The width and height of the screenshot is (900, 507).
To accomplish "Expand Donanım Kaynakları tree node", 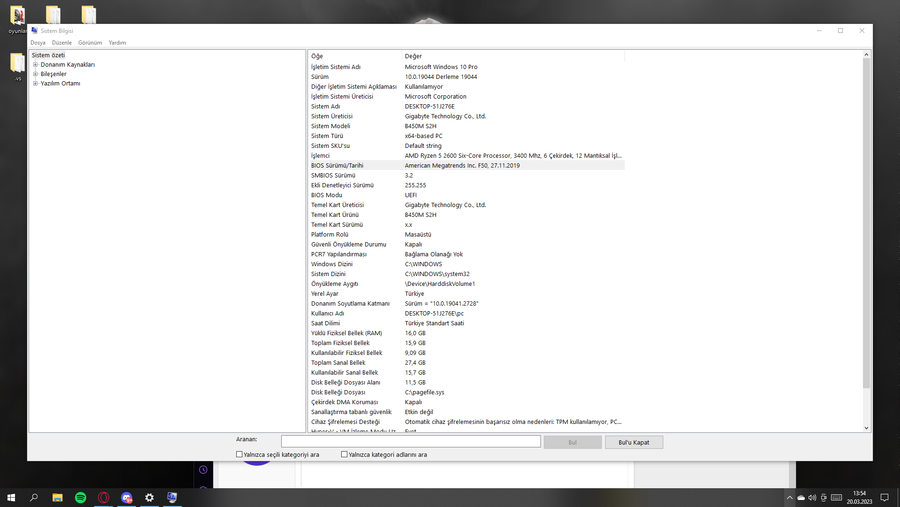I will tap(36, 65).
